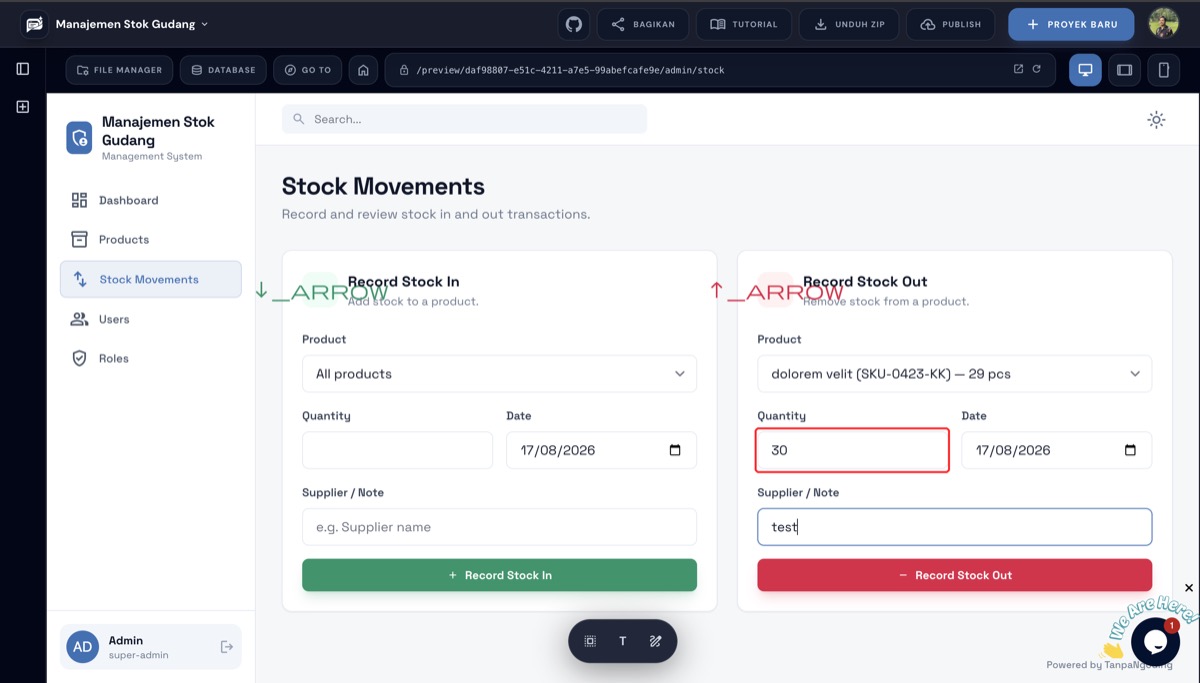Toggle the left sidebar panel icon

pyautogui.click(x=23, y=69)
